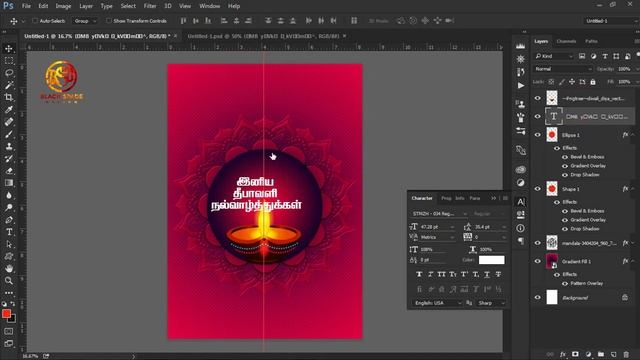
Task: Select the Horizontal Type tool
Action: [9, 232]
